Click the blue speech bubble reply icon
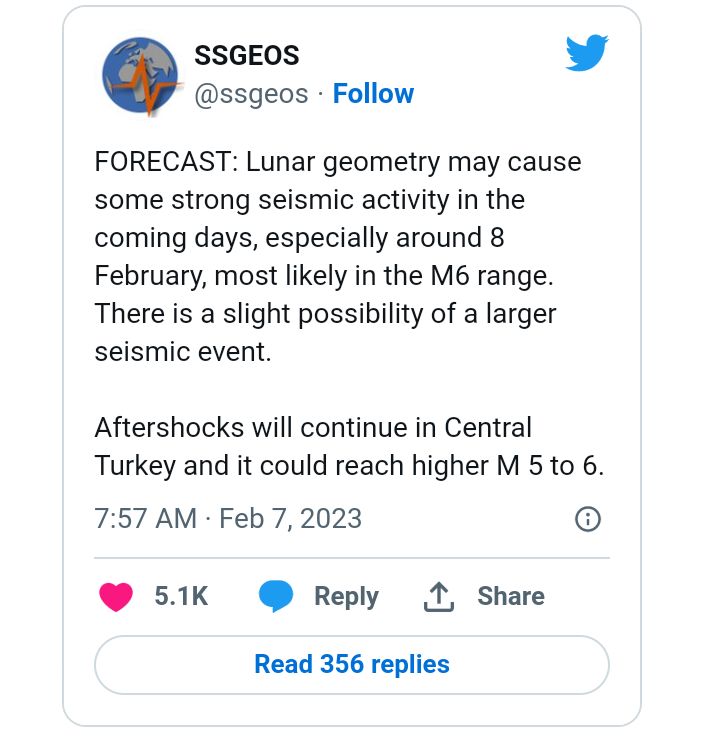Viewport: 720px width, 740px height. coord(276,596)
